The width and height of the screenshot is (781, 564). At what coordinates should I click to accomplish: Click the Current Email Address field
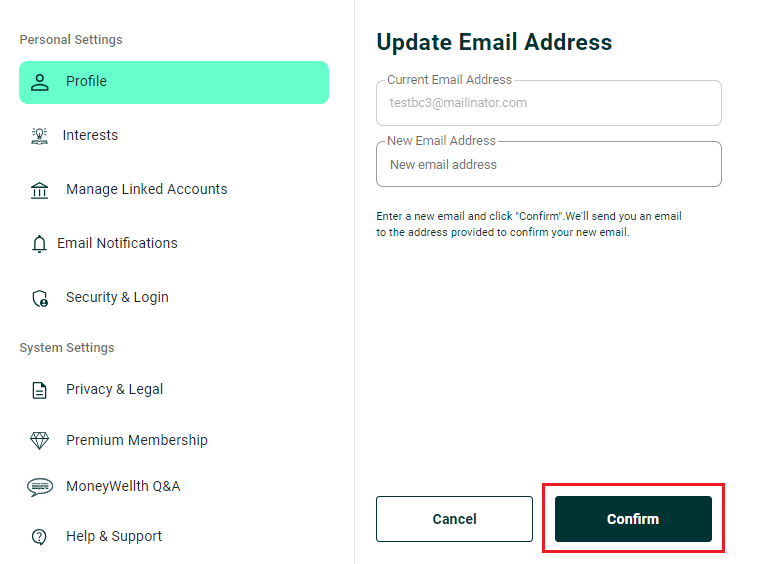[548, 103]
